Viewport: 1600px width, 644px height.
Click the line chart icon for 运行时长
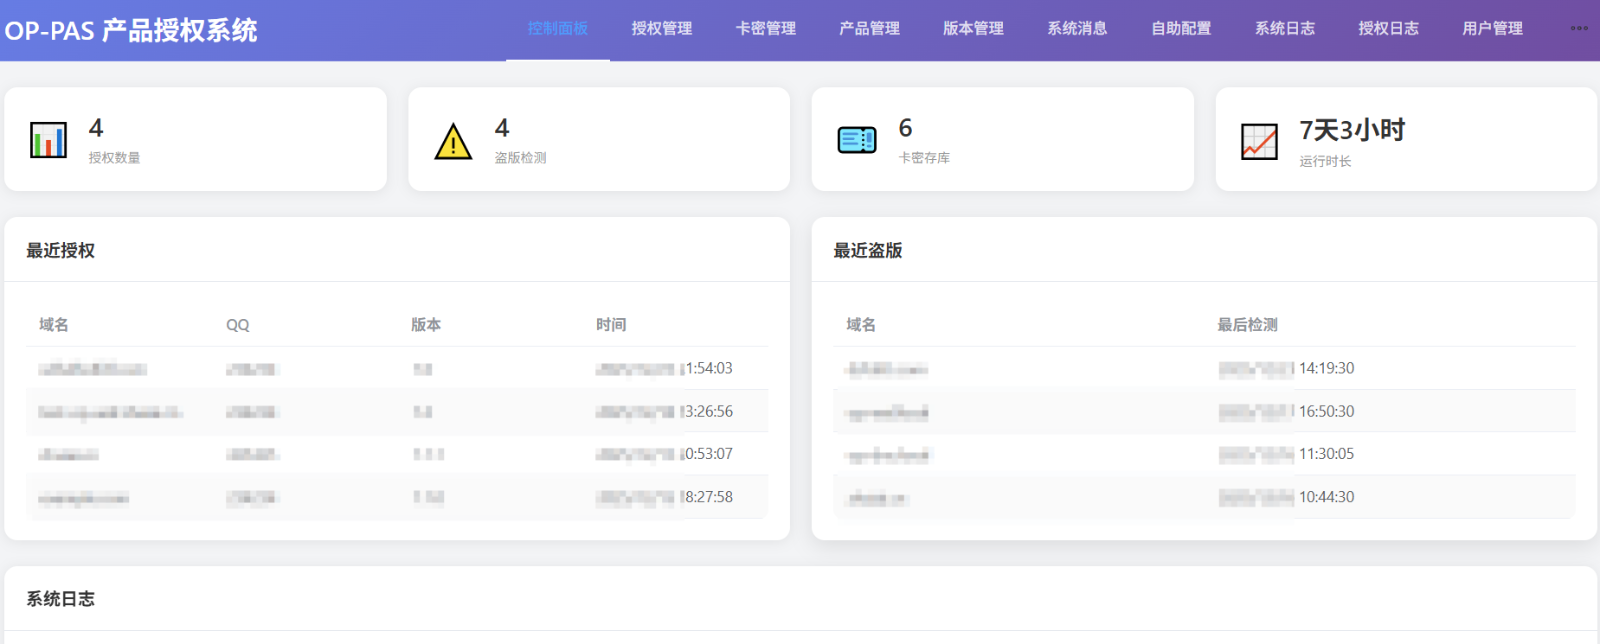1259,141
